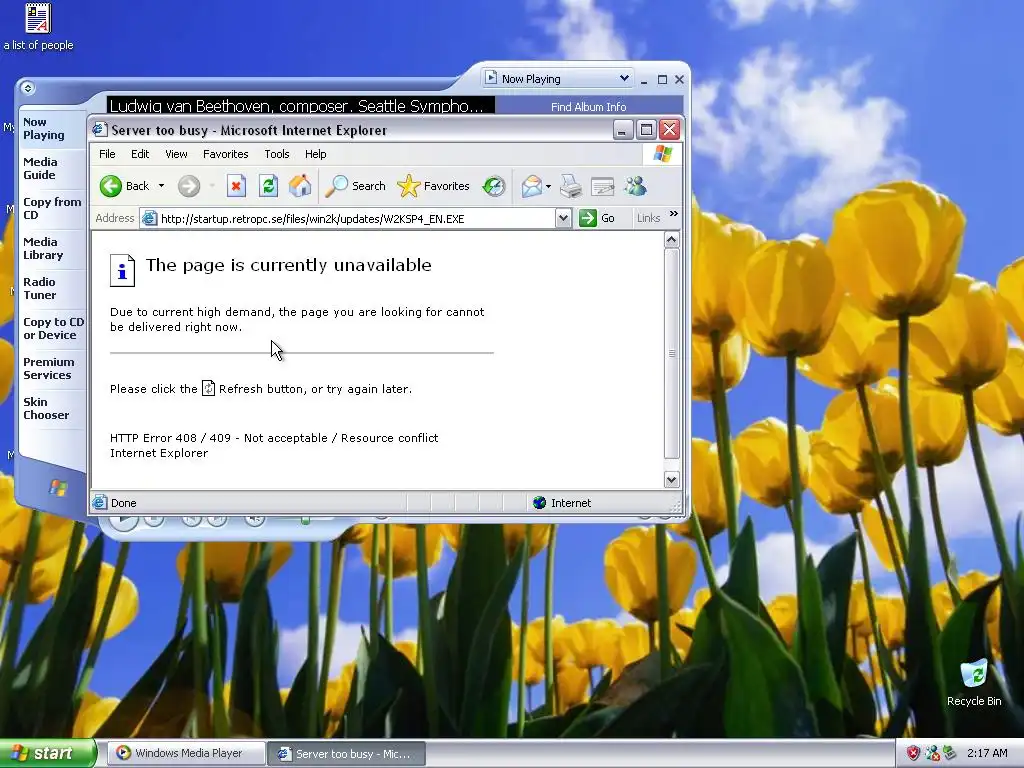
Task: Click the page icon in address bar
Action: [x=150, y=218]
